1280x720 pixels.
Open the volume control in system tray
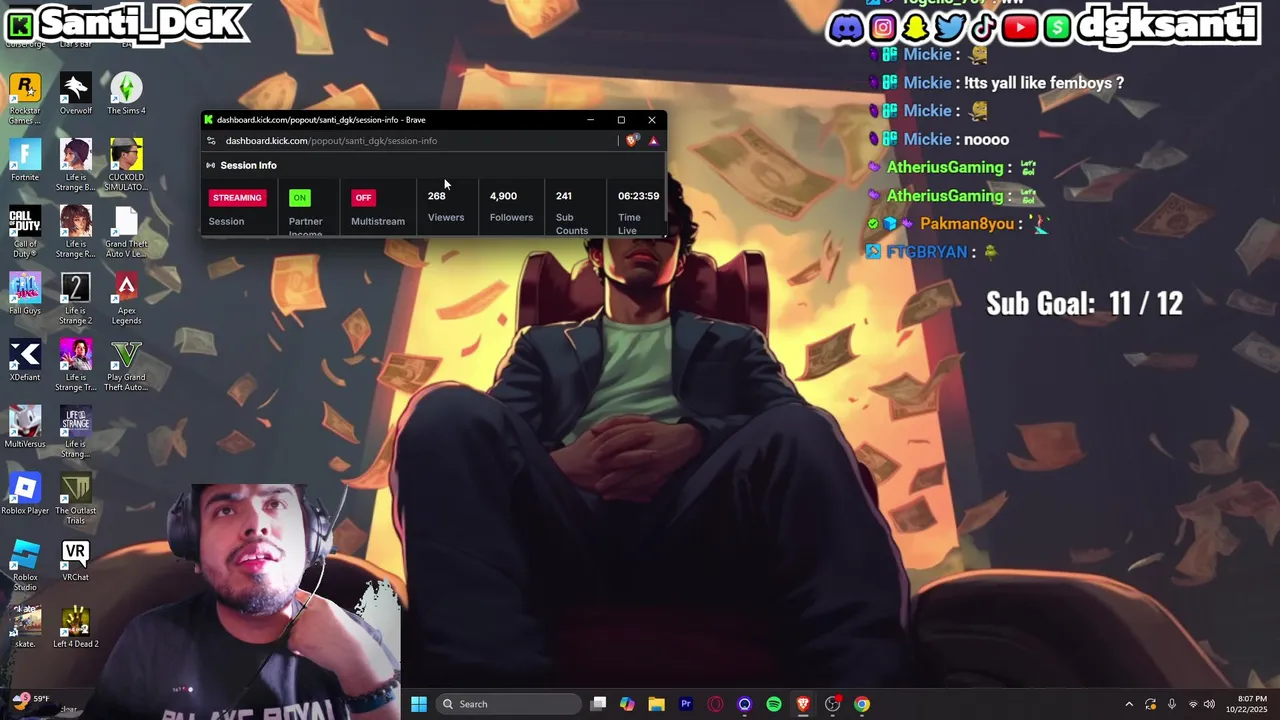point(1209,704)
